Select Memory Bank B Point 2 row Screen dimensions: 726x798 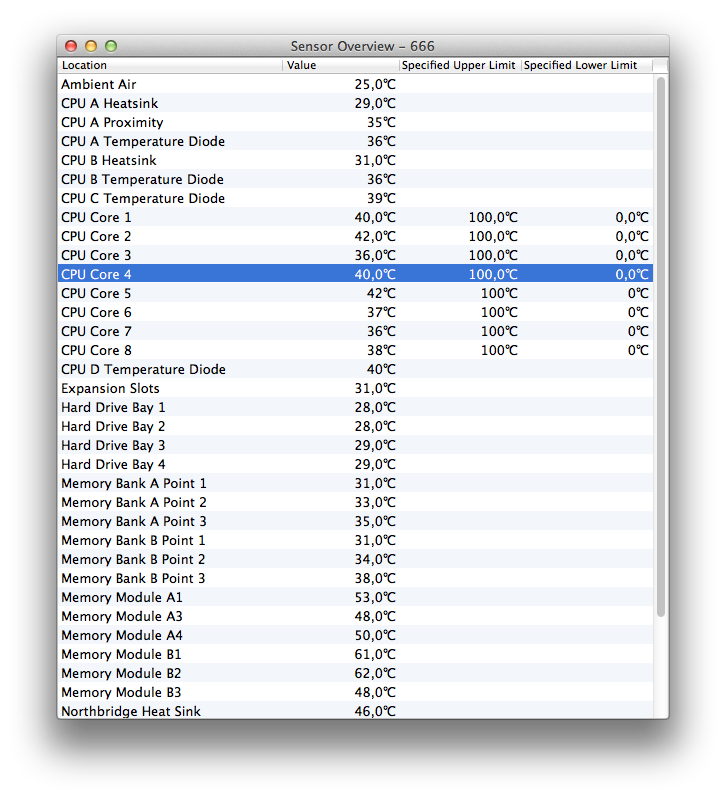click(355, 559)
